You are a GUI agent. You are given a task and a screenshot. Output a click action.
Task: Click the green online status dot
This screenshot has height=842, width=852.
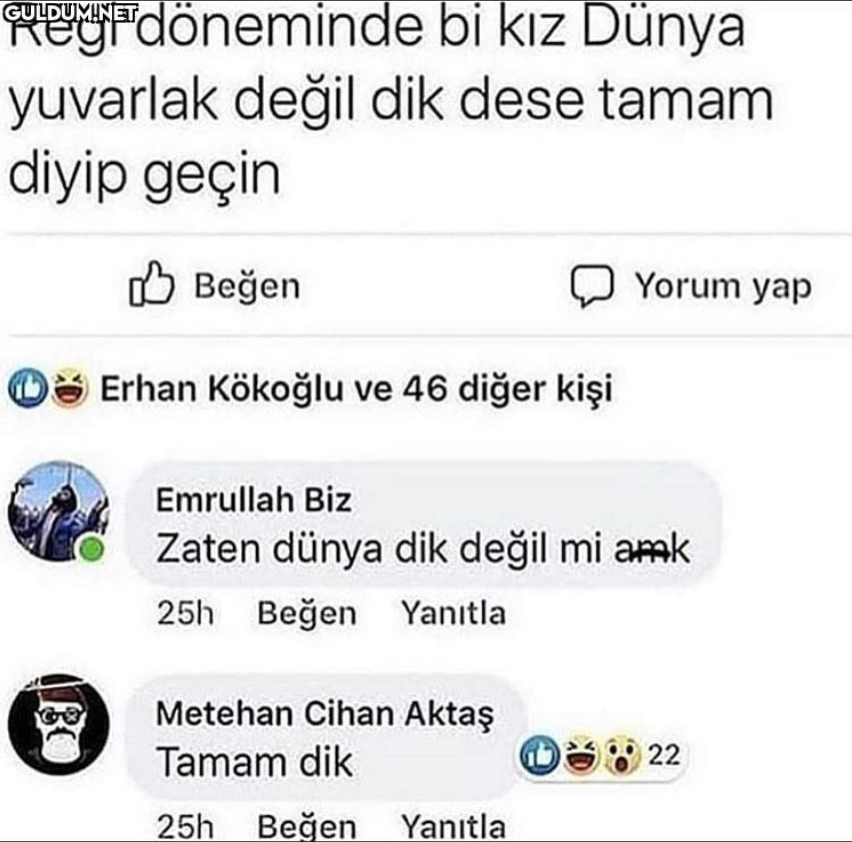(91, 549)
